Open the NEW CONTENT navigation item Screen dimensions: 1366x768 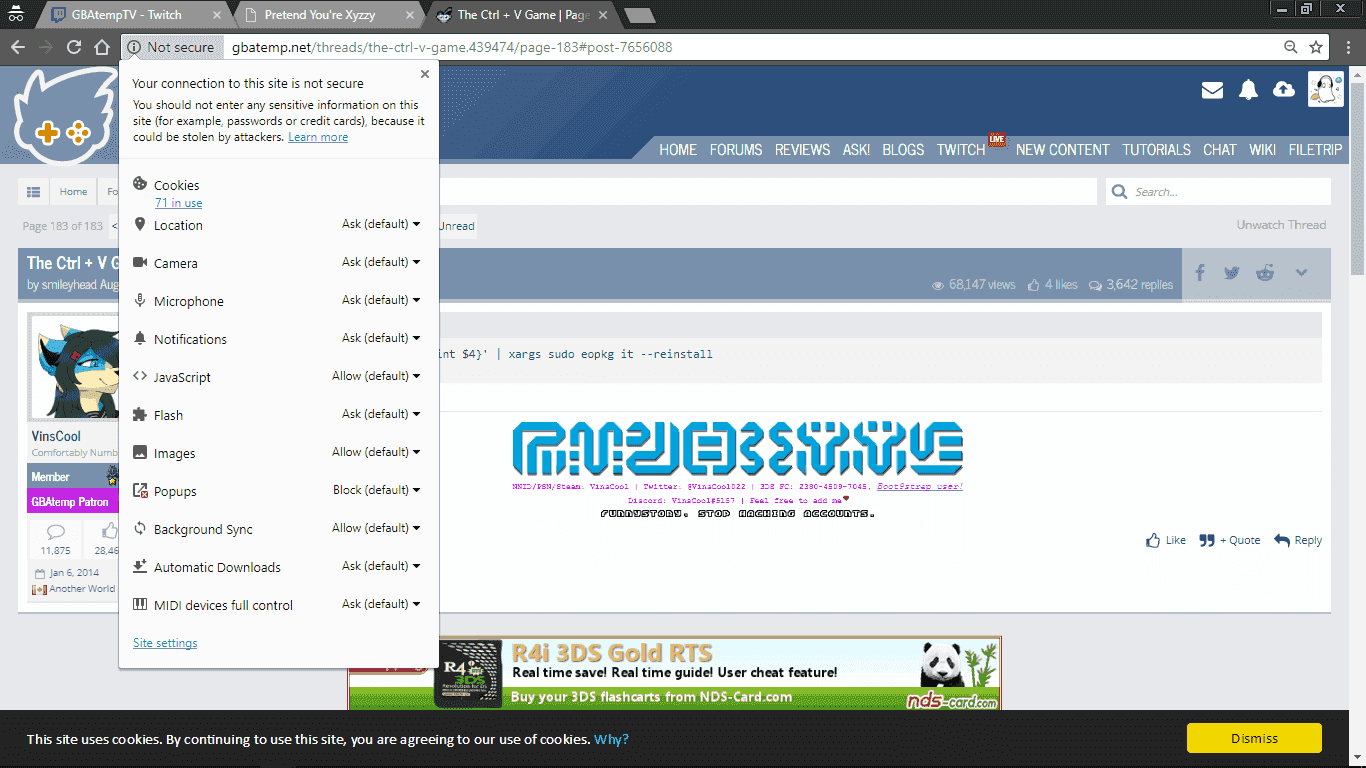tap(1062, 150)
